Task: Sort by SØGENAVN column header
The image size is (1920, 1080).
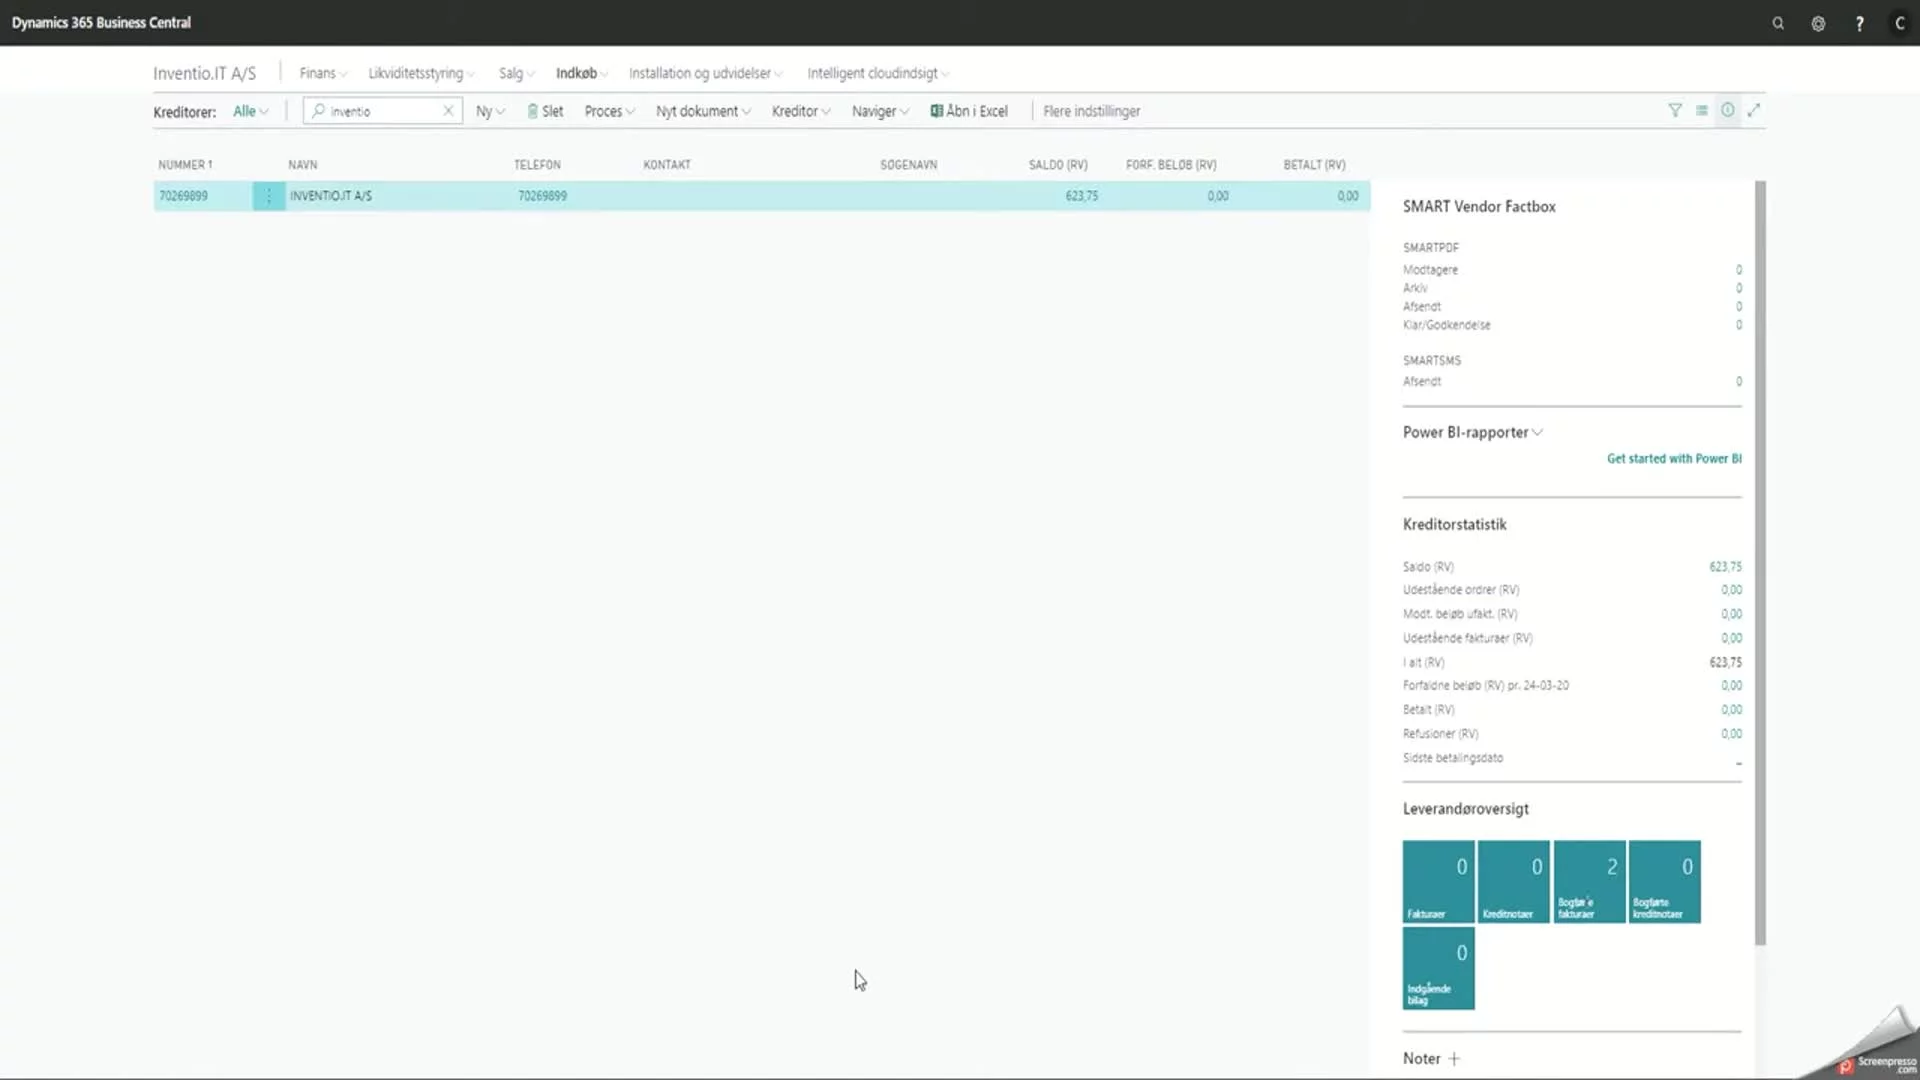Action: (x=908, y=164)
